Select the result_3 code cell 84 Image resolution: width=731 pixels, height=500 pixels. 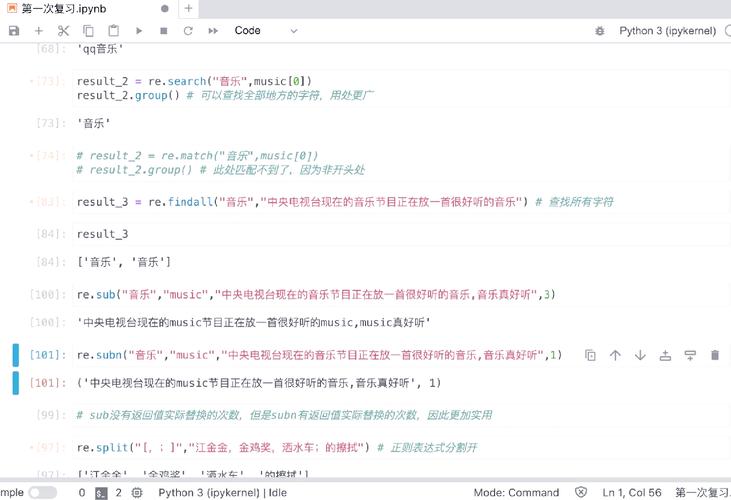coord(401,234)
